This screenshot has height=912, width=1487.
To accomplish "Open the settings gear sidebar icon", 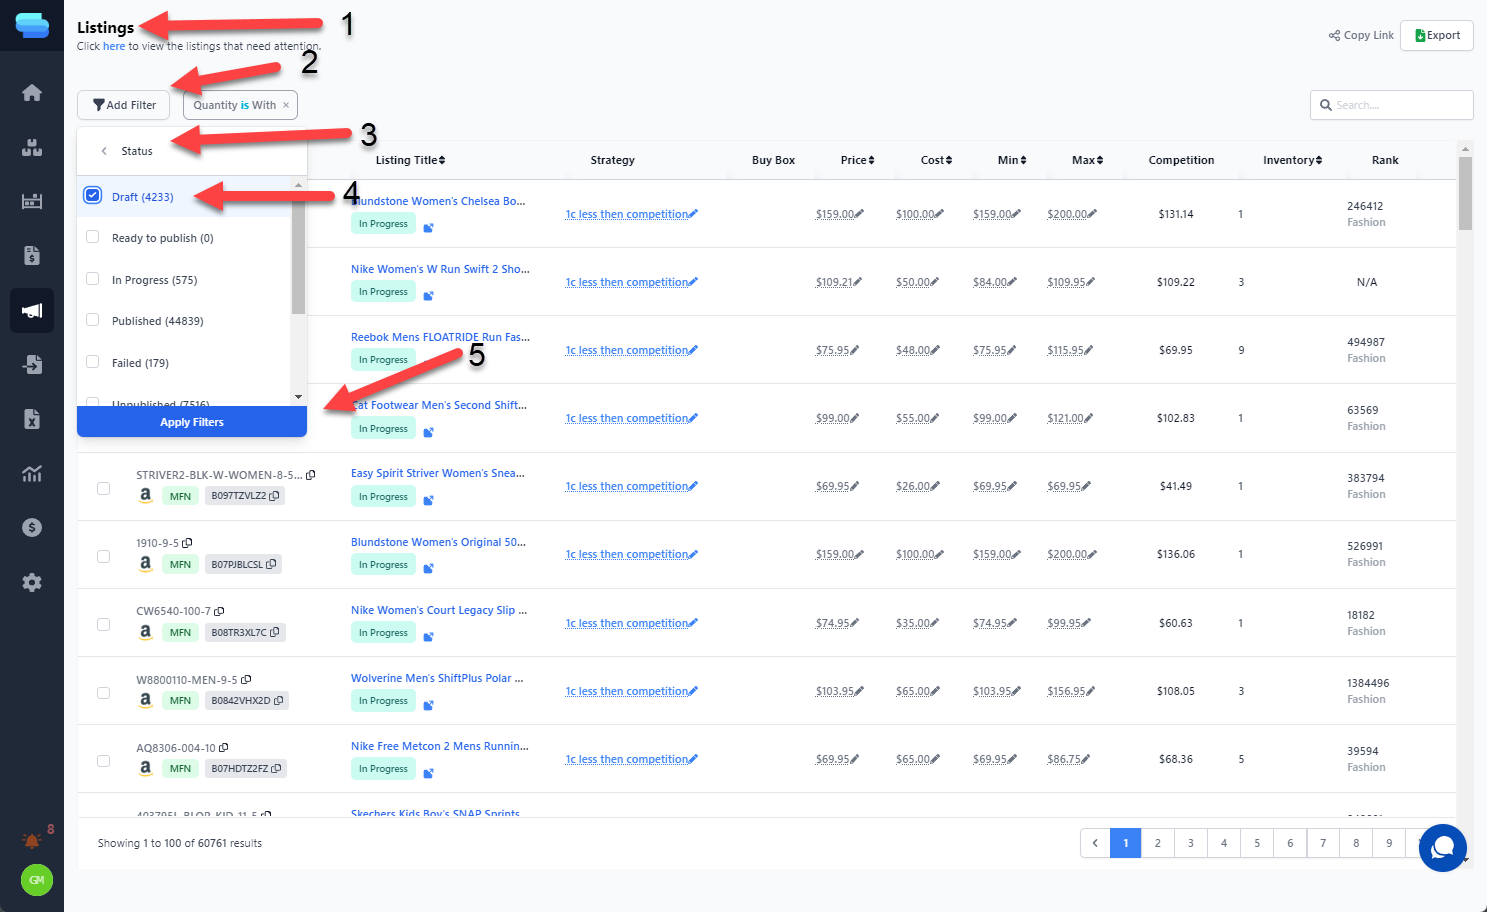I will 32,582.
